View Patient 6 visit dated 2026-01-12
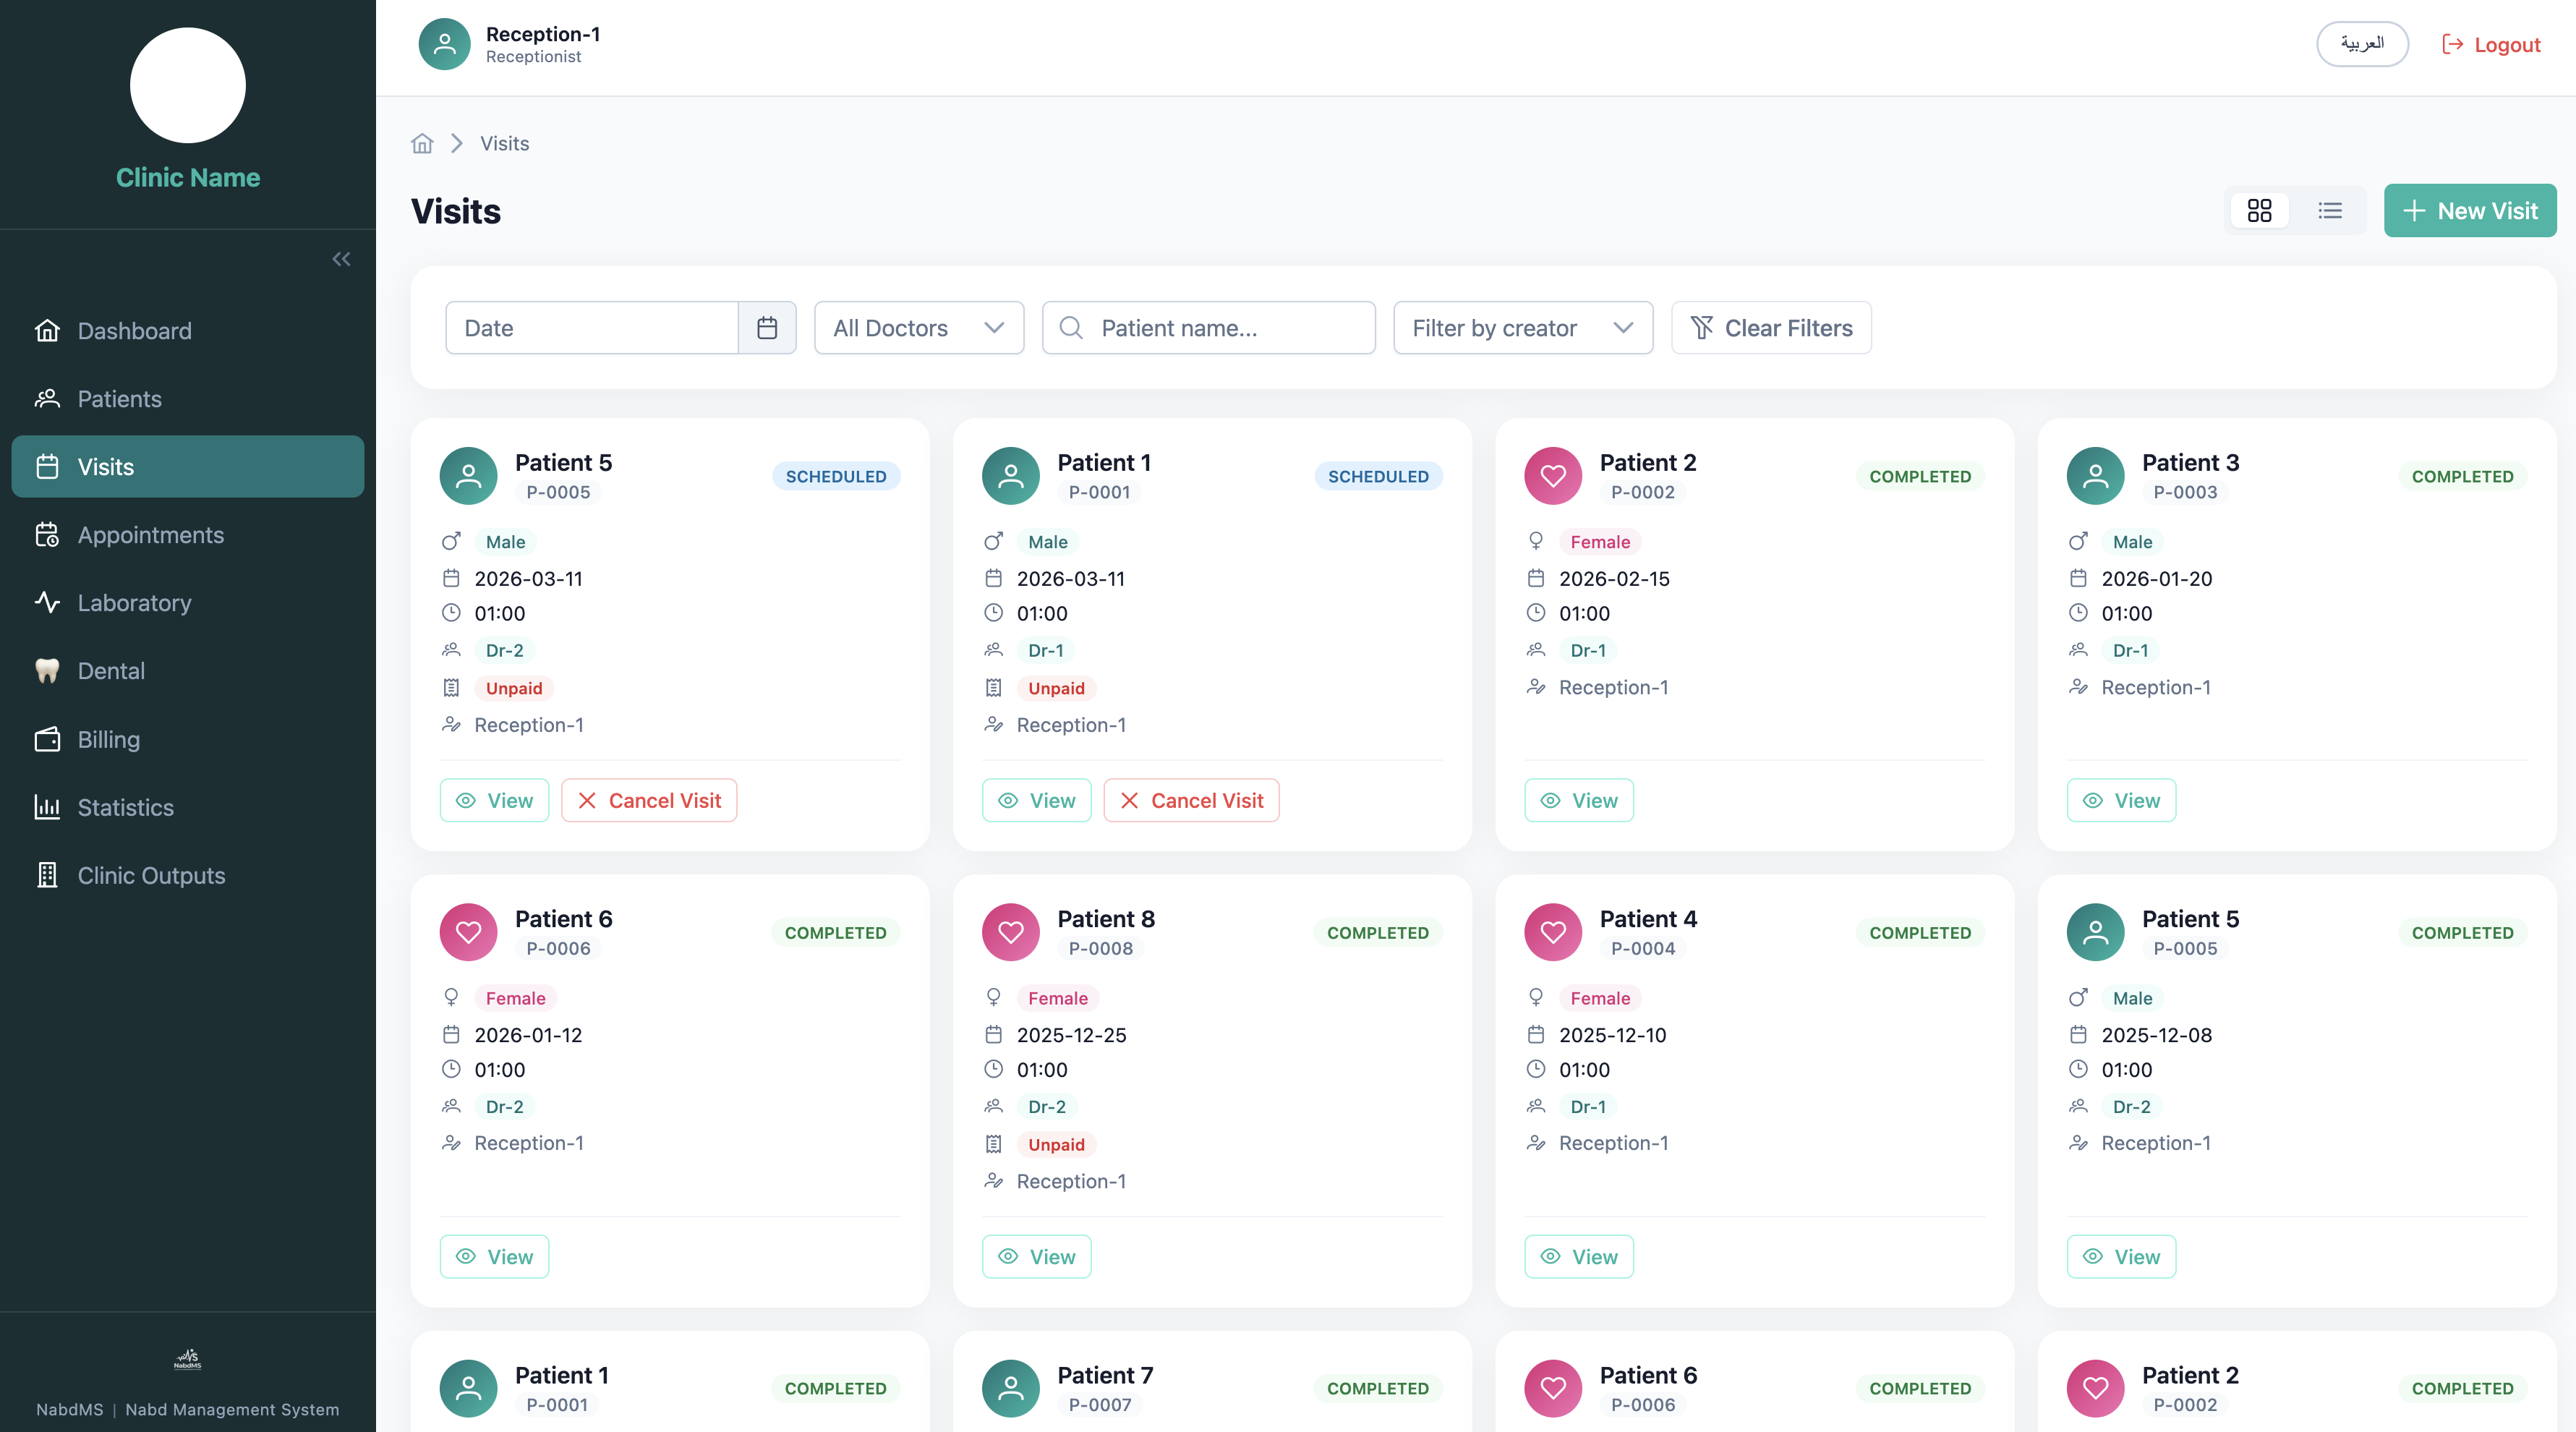This screenshot has width=2576, height=1432. pyautogui.click(x=494, y=1256)
